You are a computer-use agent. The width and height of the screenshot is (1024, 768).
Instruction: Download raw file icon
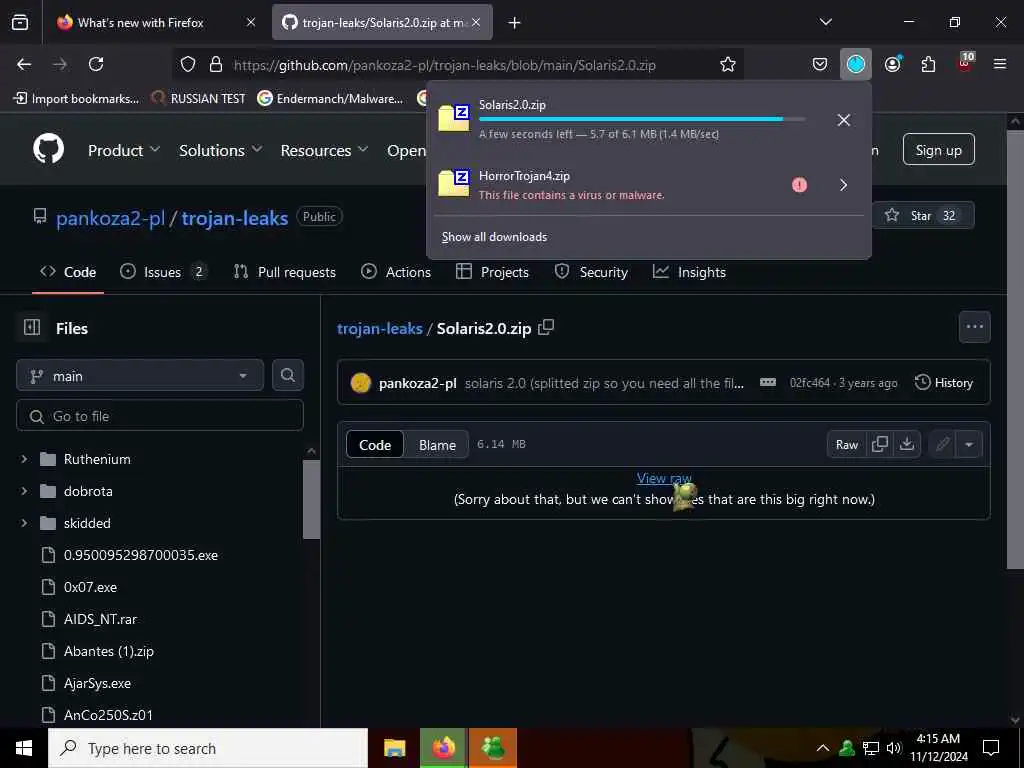906,444
